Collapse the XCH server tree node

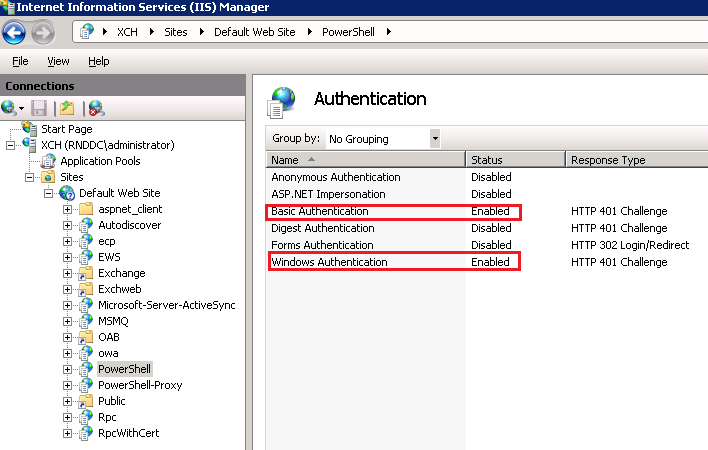tap(10, 145)
